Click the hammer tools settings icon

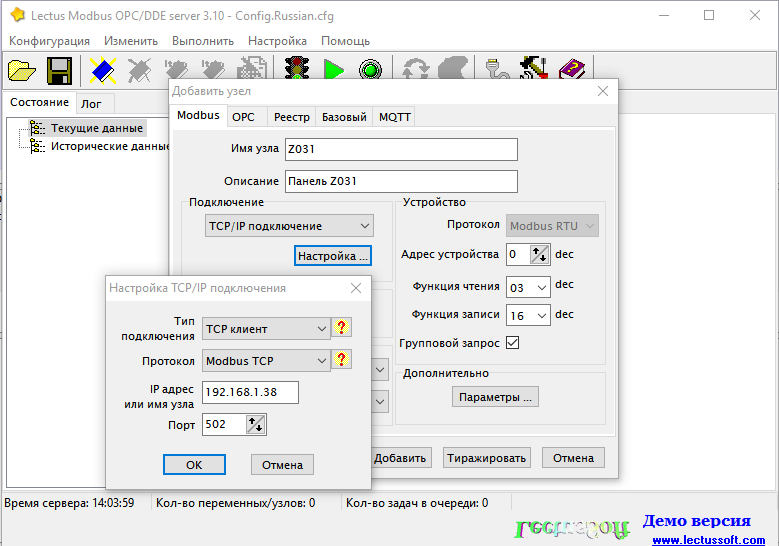coord(533,70)
